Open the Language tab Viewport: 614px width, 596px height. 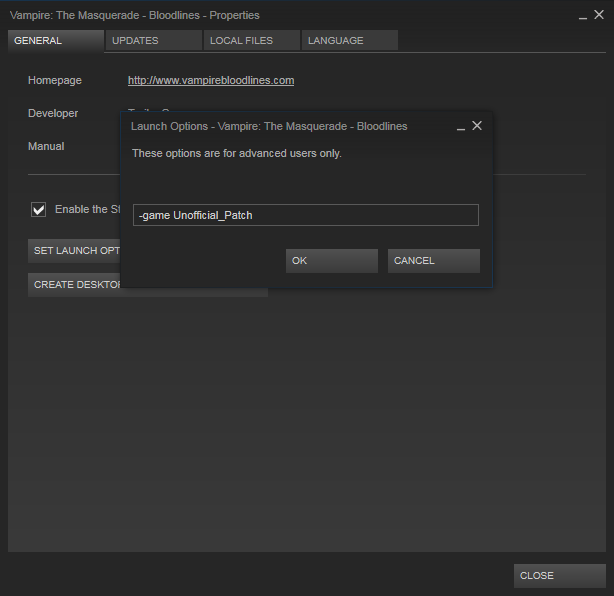coord(350,40)
